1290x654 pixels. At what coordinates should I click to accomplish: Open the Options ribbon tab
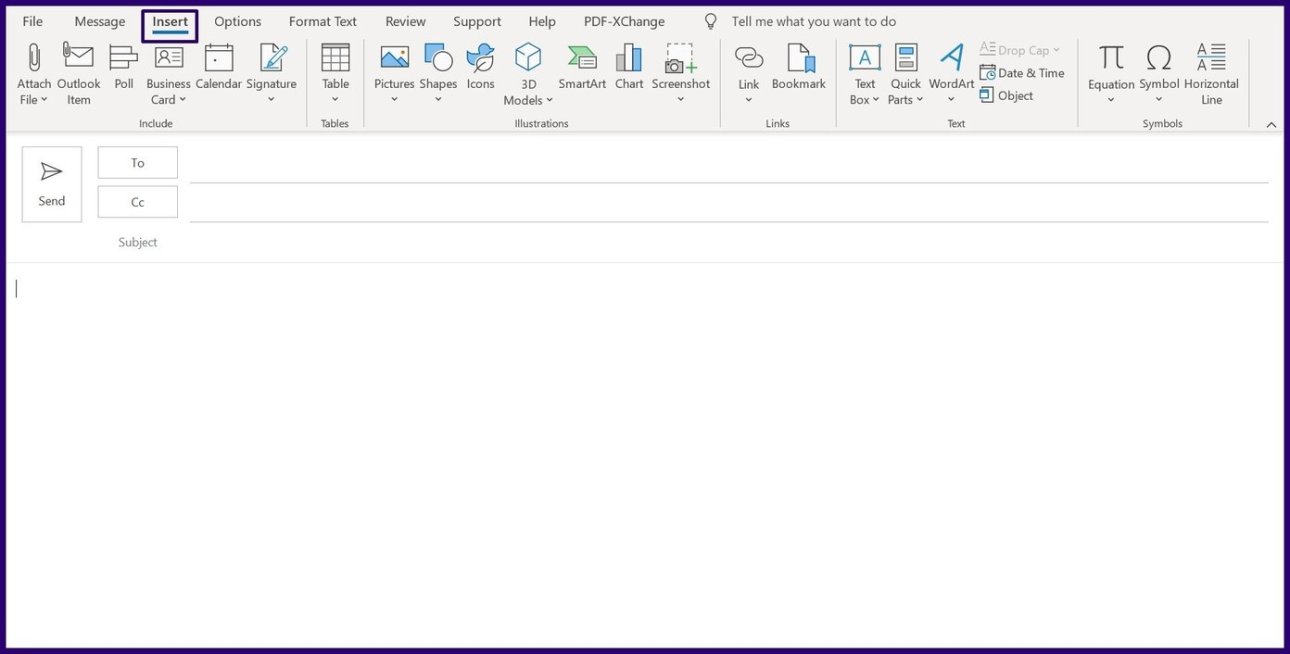pos(237,21)
